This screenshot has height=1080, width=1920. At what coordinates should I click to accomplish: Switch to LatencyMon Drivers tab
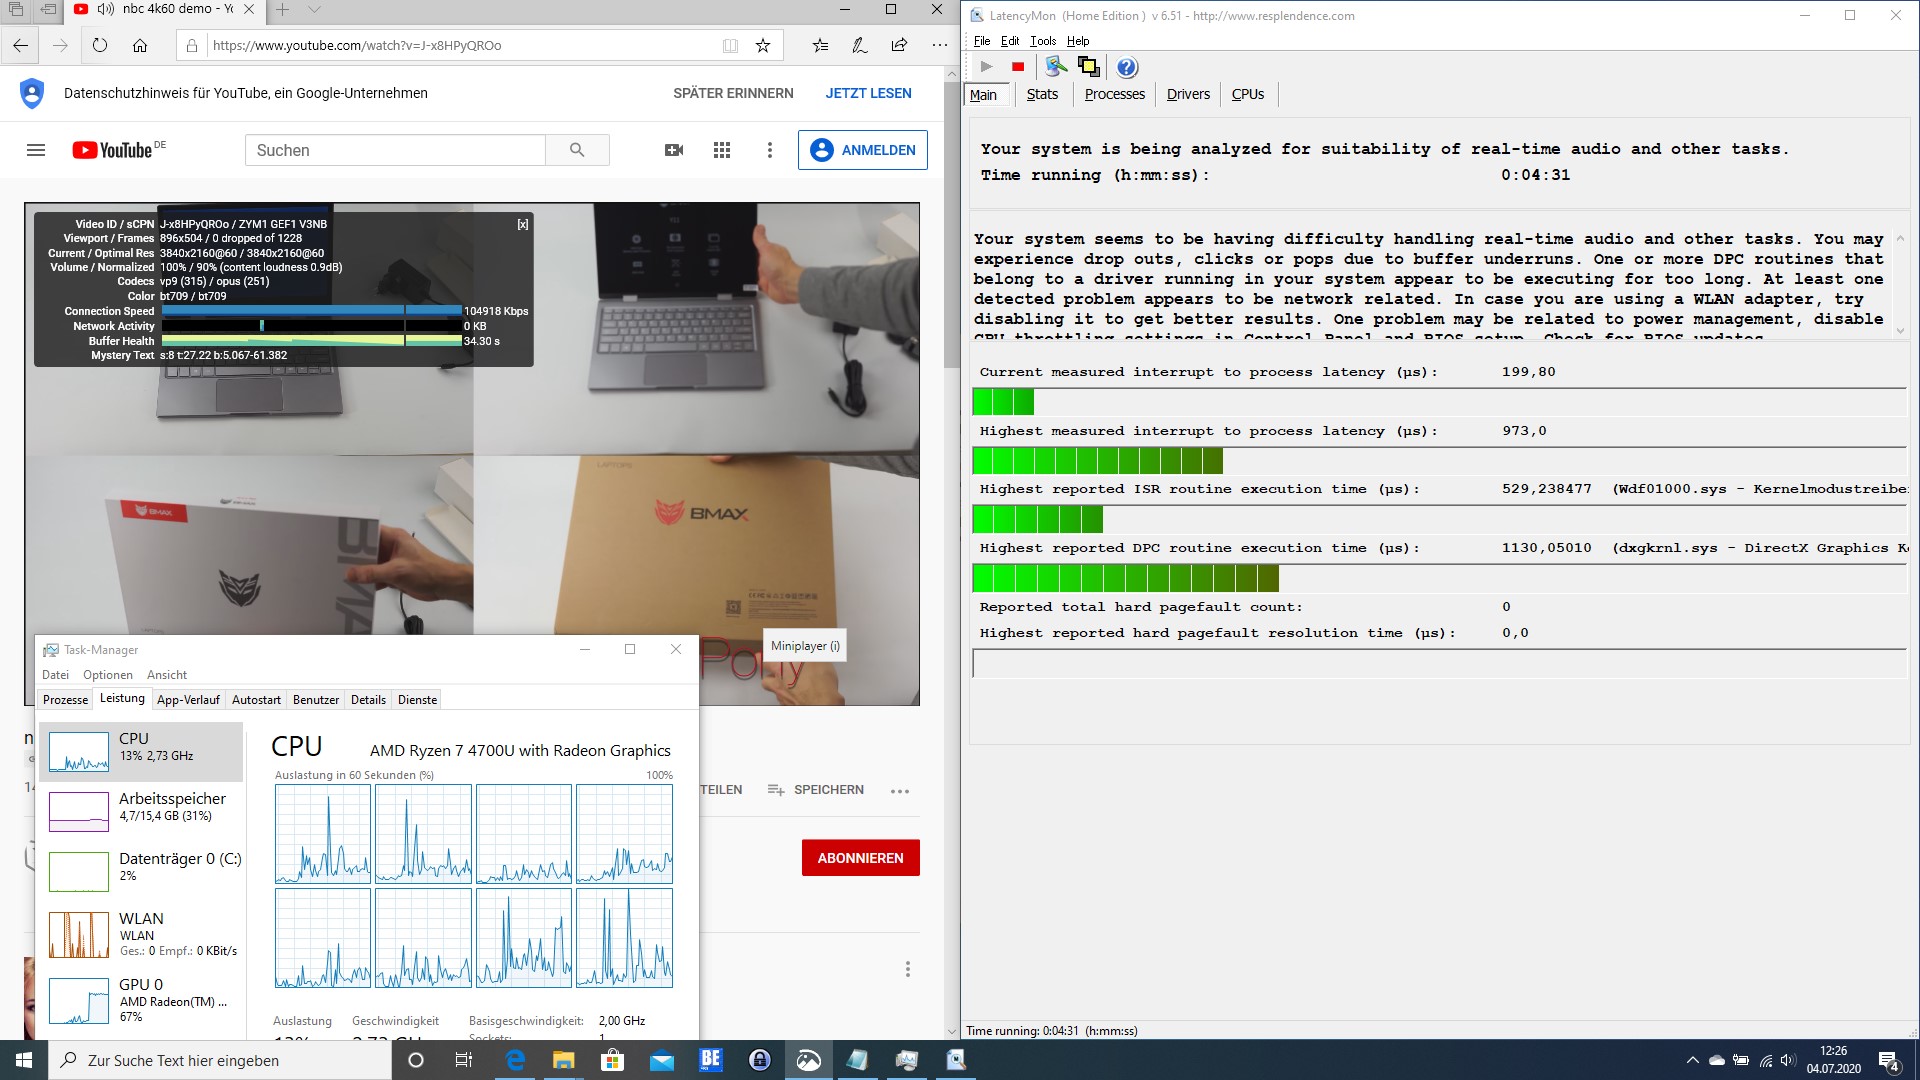pos(1188,94)
